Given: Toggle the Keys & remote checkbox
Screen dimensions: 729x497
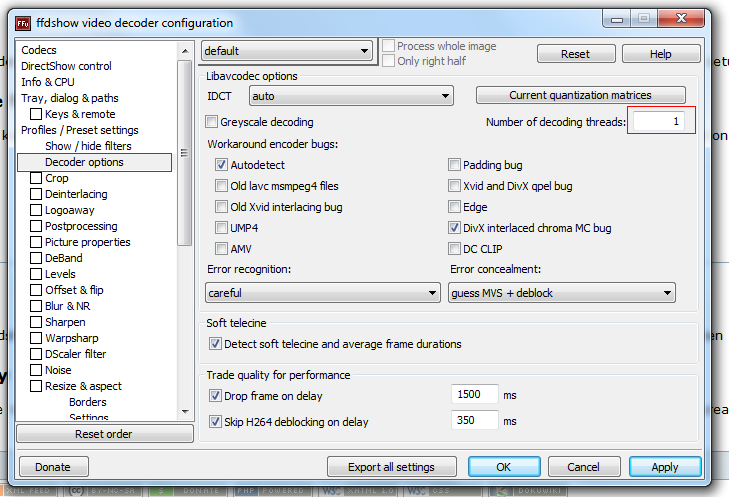Looking at the screenshot, I should pos(36,114).
